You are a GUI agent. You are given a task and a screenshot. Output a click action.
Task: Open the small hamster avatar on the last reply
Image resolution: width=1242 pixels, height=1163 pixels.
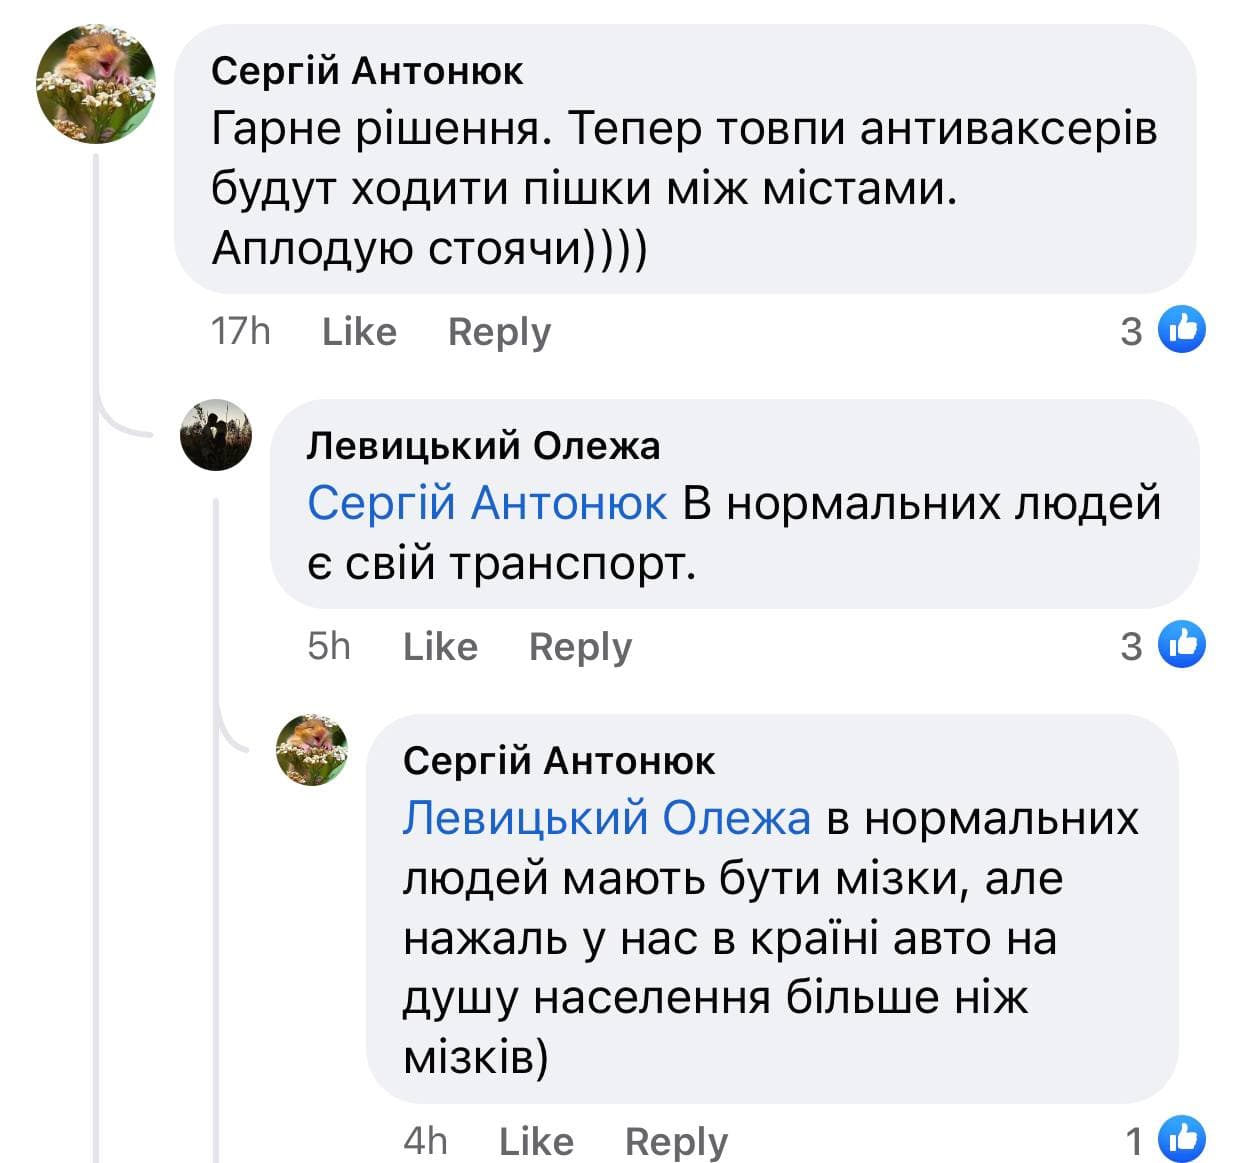point(312,750)
